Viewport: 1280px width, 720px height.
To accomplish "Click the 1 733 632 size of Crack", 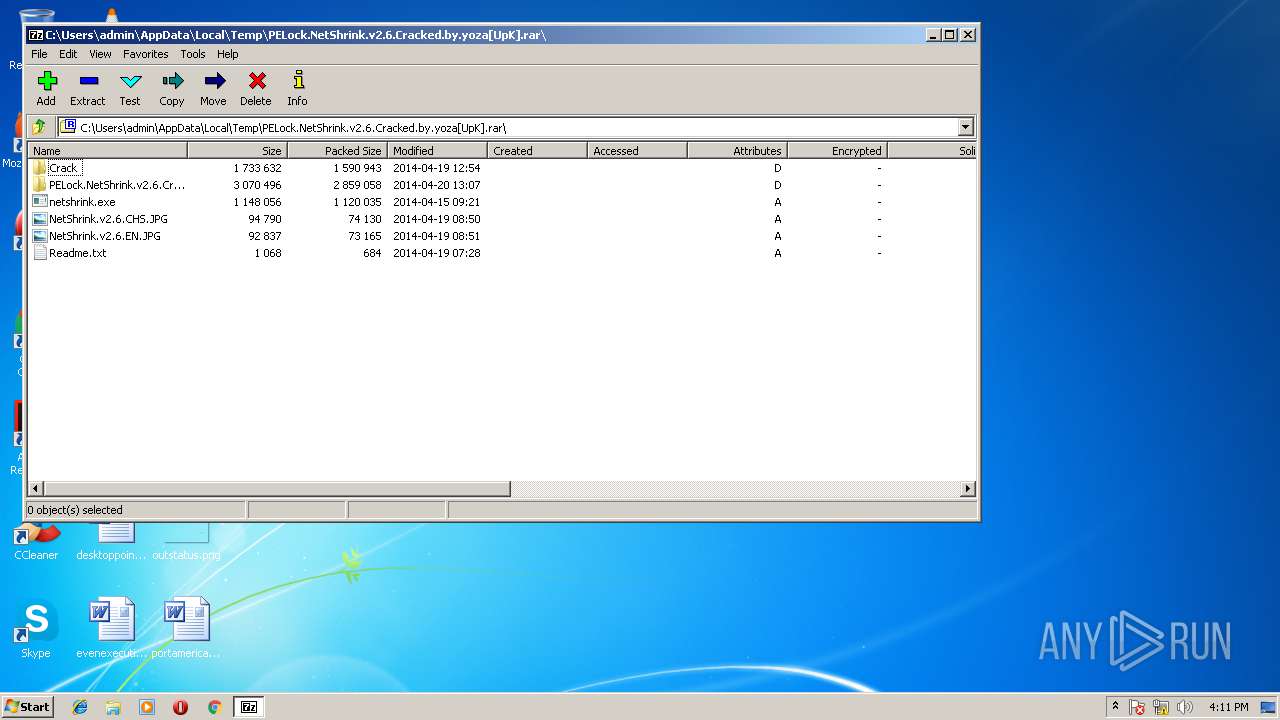I will pyautogui.click(x=257, y=168).
